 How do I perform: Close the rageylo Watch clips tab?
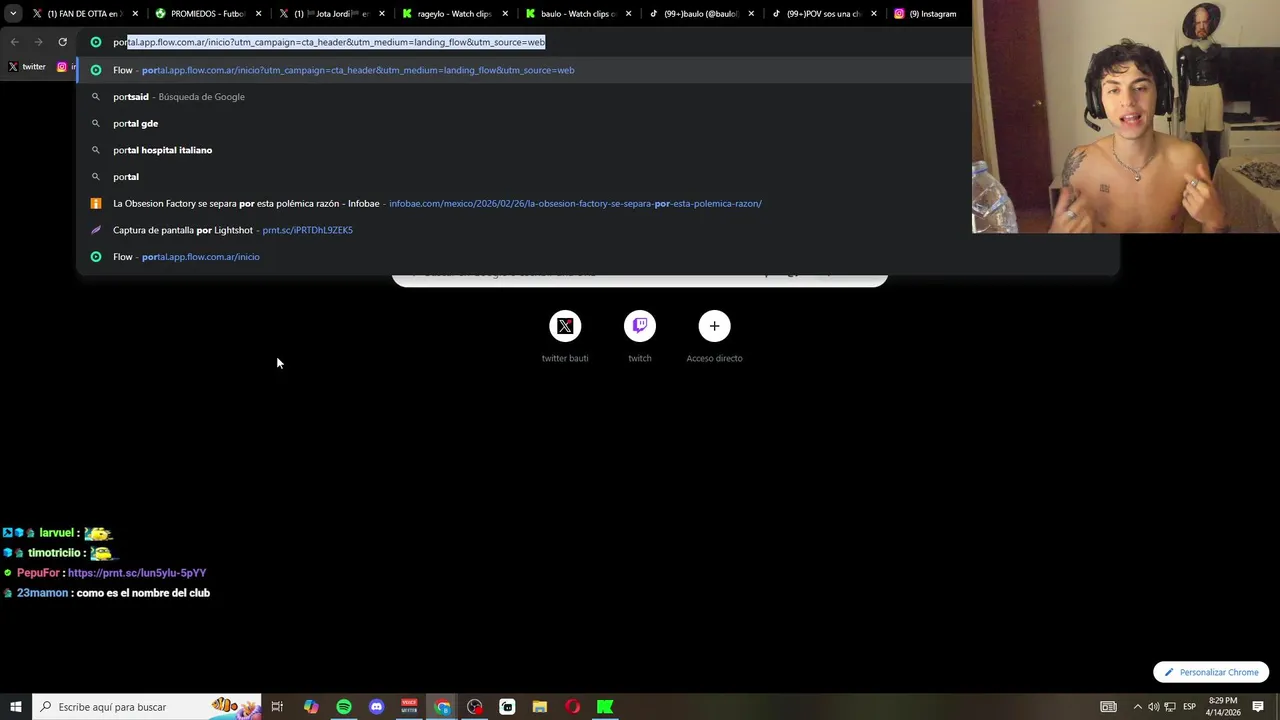506,14
